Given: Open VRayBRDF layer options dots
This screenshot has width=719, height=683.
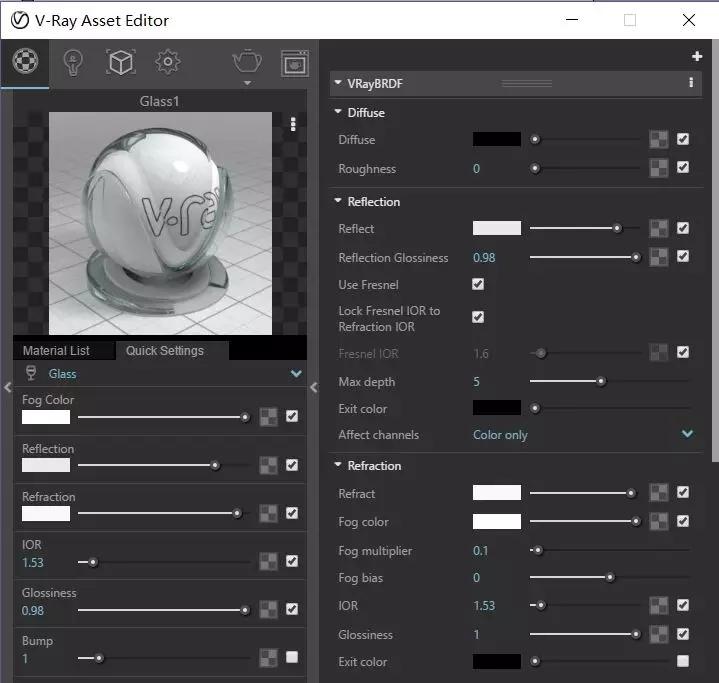Looking at the screenshot, I should tap(691, 83).
